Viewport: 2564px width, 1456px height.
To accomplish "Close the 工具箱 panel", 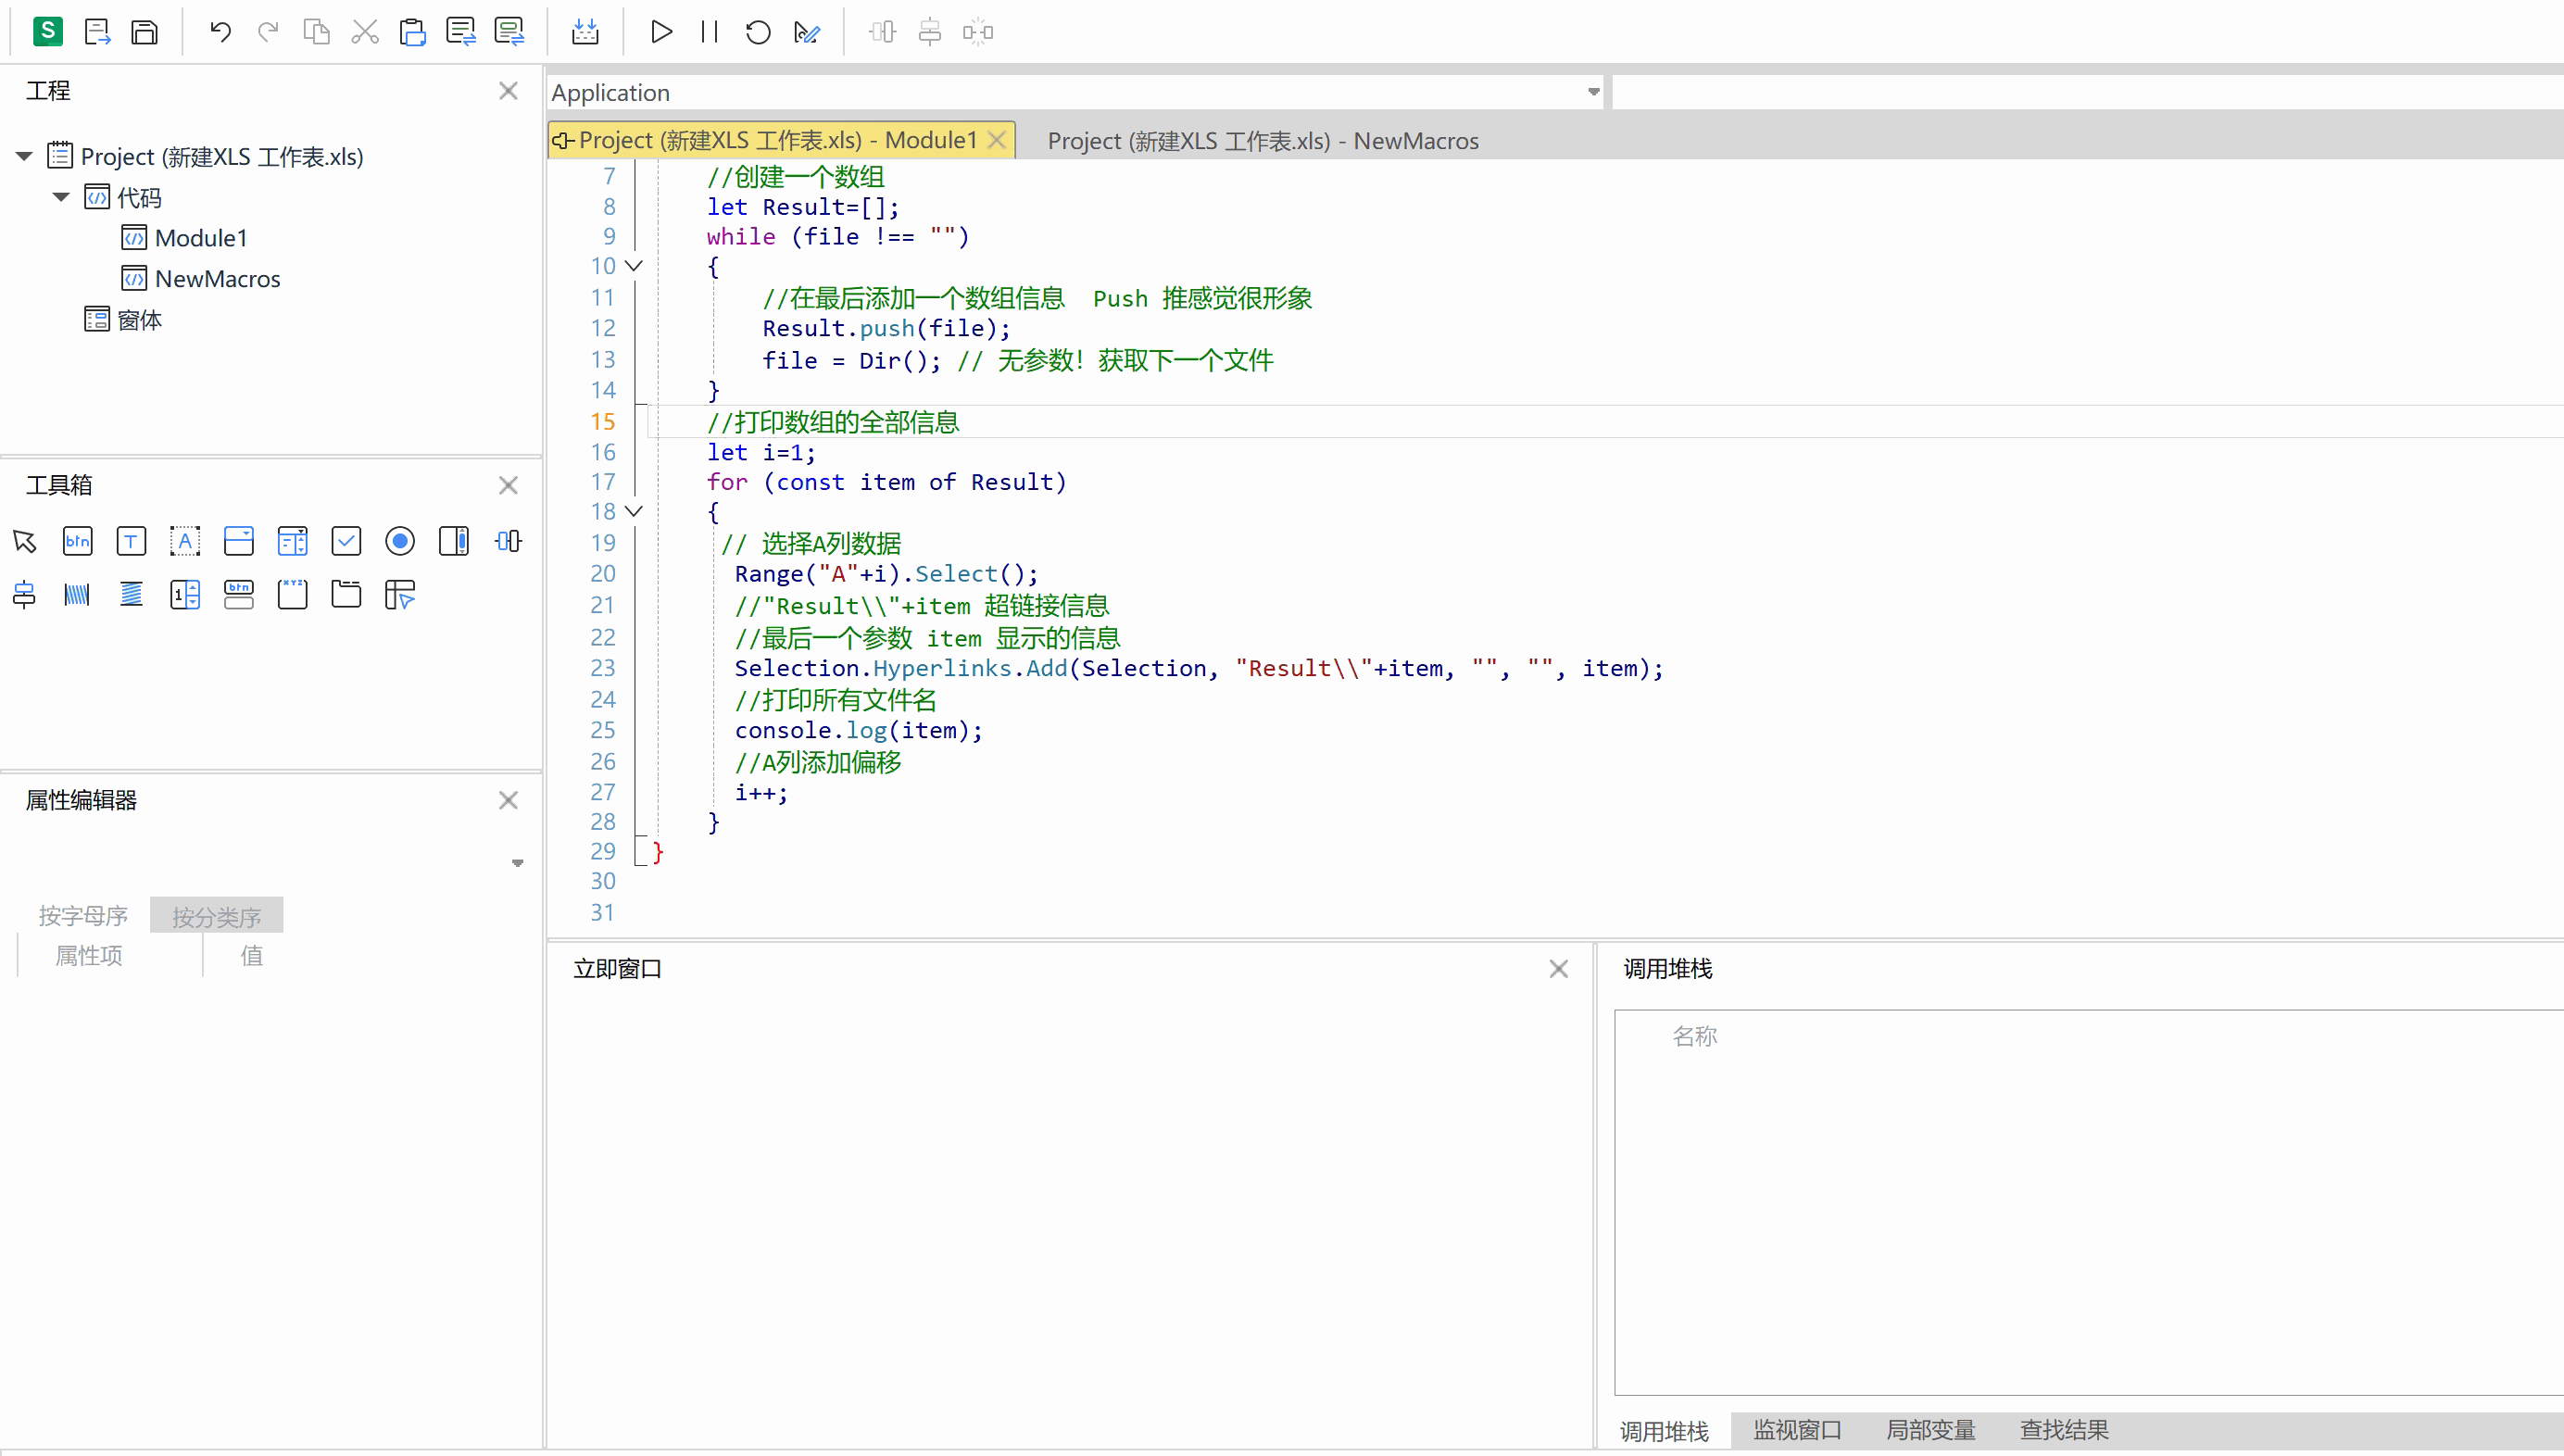I will [508, 485].
